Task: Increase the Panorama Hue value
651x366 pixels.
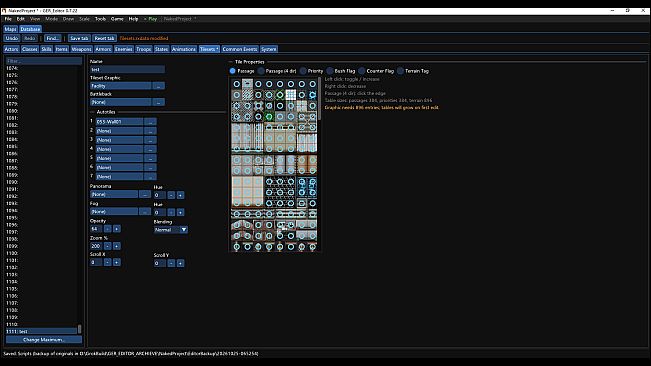Action: point(180,195)
